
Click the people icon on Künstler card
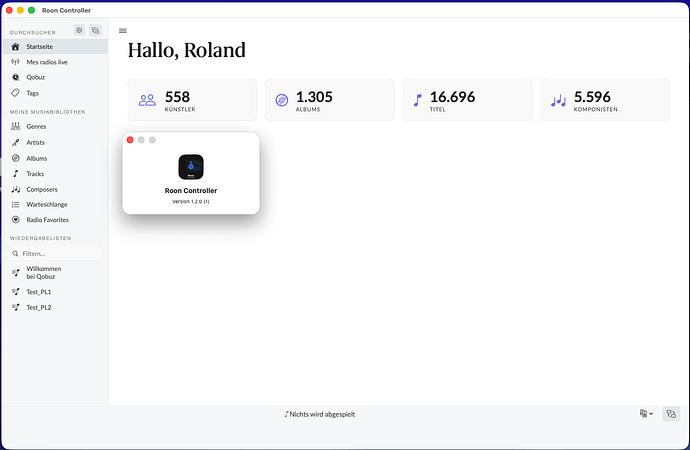tap(147, 100)
